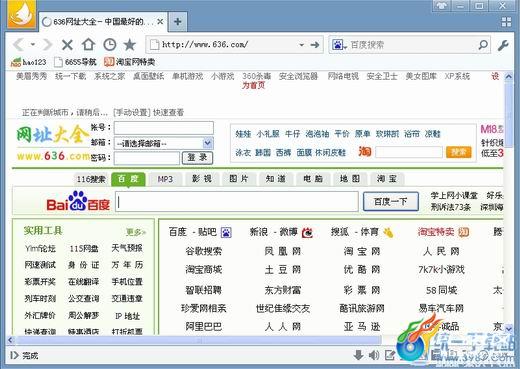Open a new tab with plus button
This screenshot has width=520, height=369.
click(178, 22)
